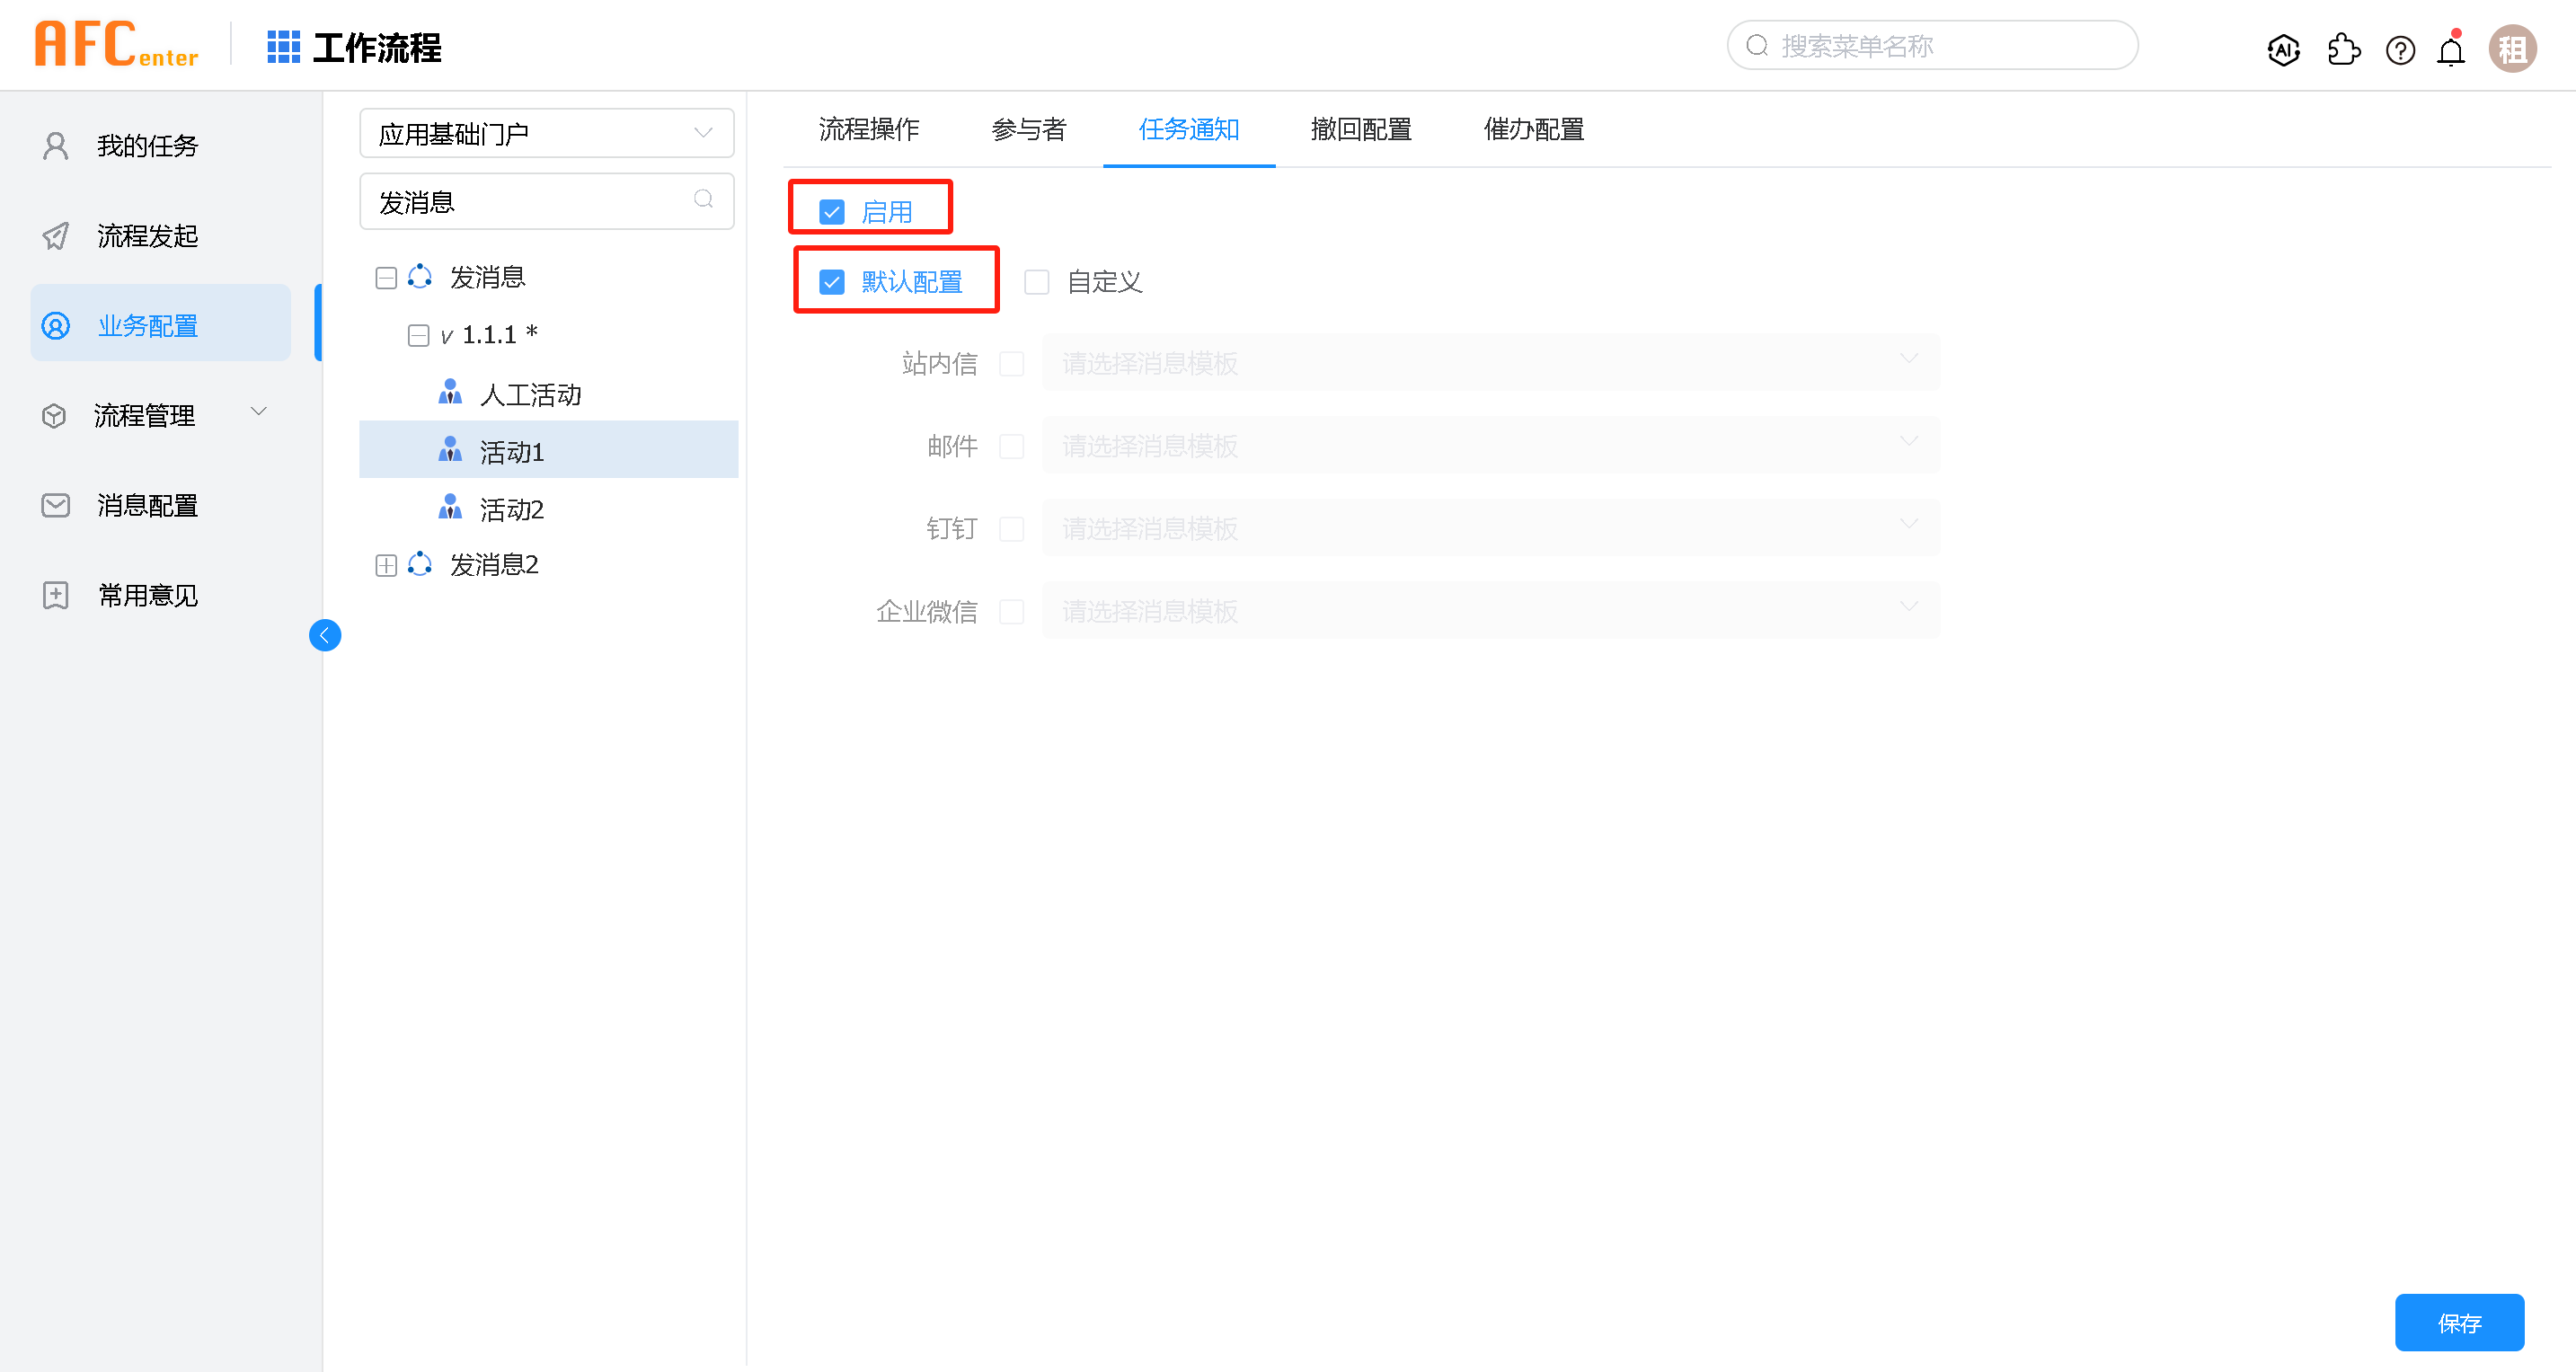Open the plugin puzzle icon

[2343, 49]
